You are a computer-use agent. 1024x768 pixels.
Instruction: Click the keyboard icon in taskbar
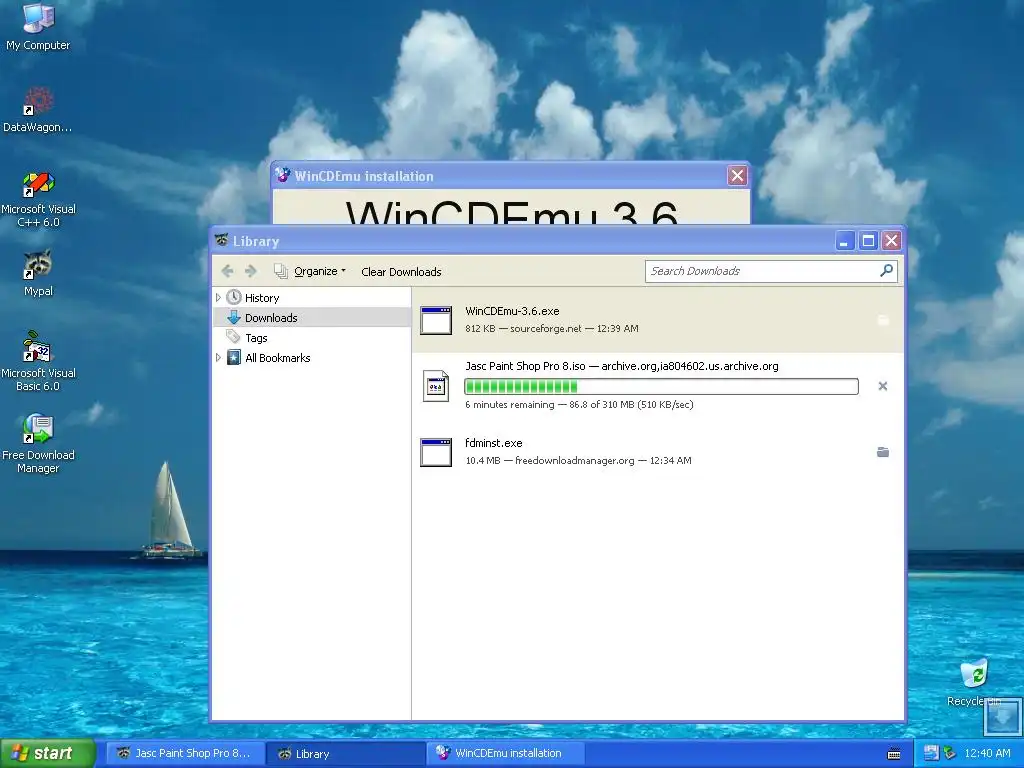coord(894,754)
